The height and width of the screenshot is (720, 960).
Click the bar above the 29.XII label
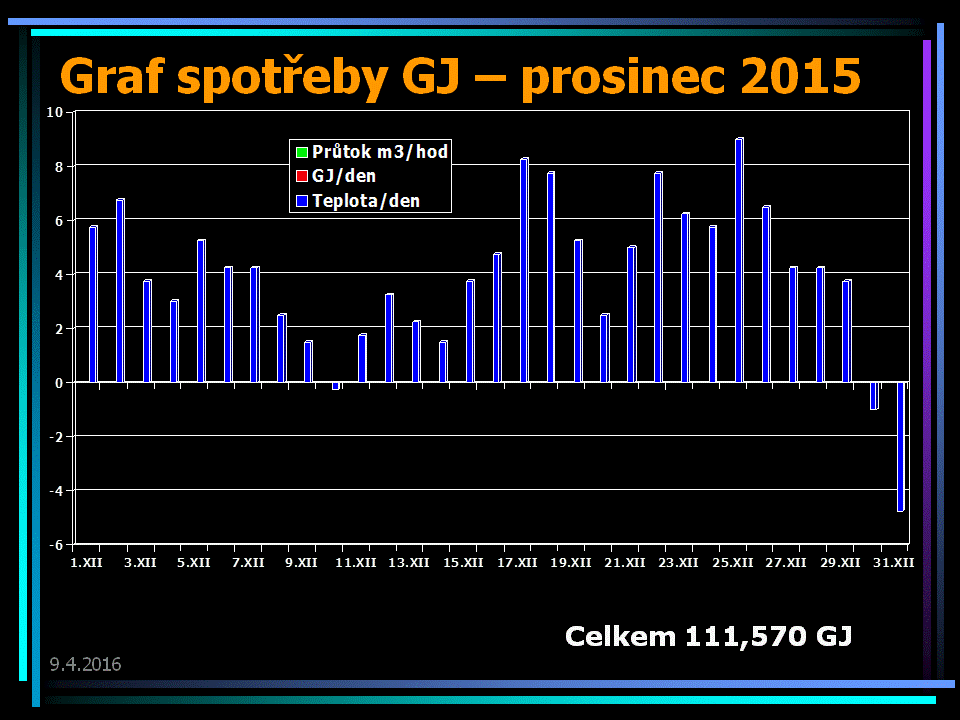(x=847, y=331)
